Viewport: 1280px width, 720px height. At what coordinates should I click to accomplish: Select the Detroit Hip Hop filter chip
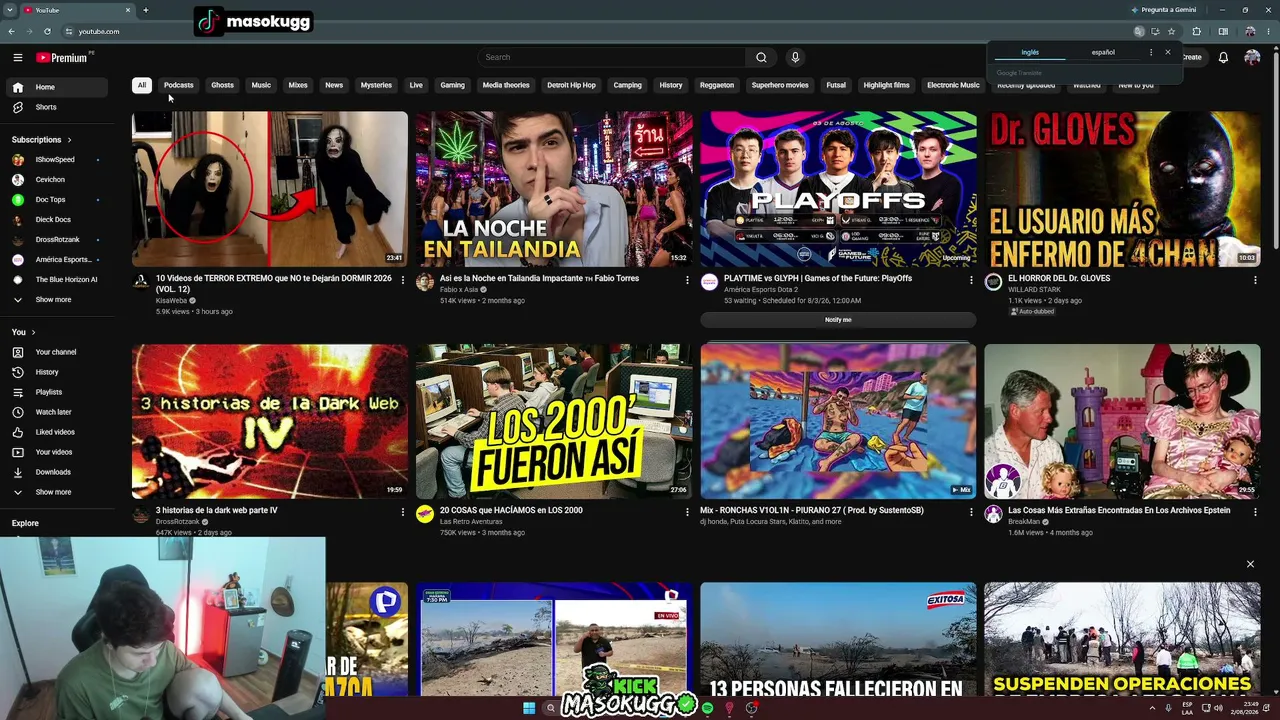[x=571, y=85]
